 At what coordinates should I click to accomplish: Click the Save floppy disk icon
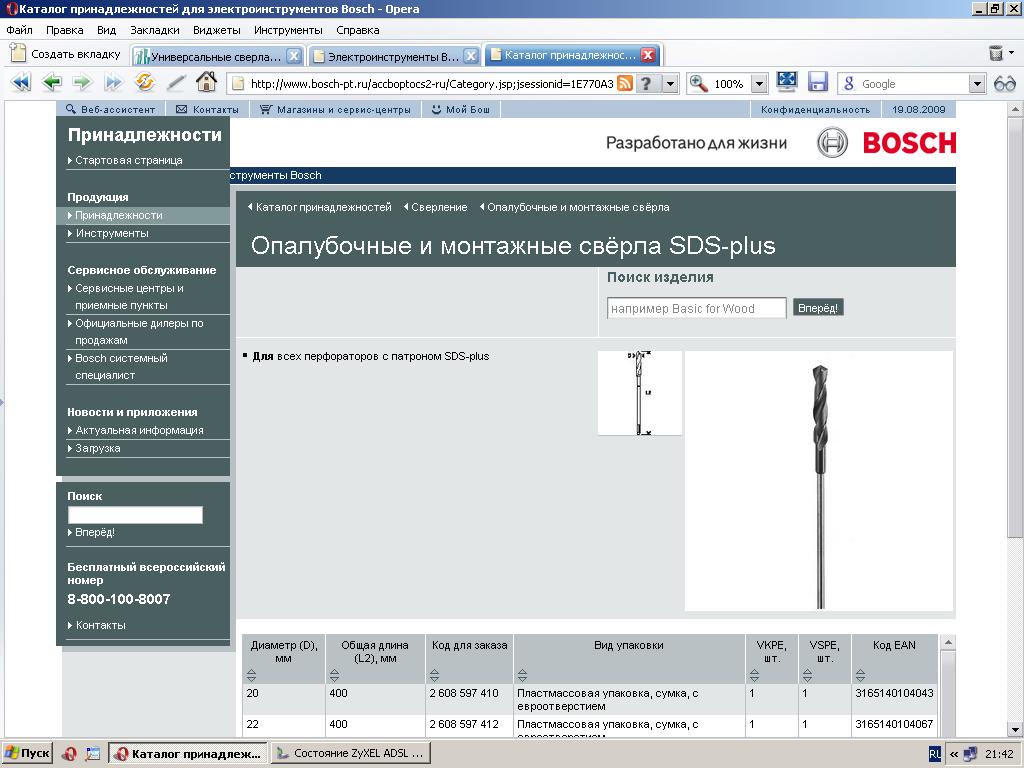pyautogui.click(x=818, y=82)
